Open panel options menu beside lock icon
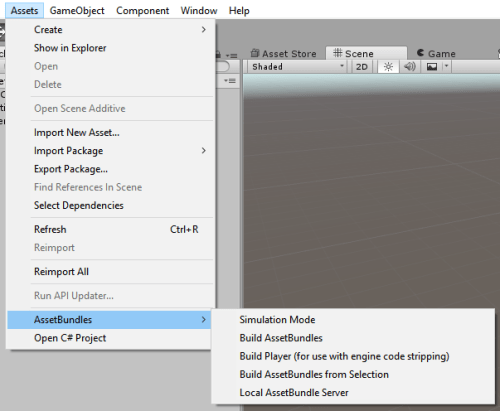 tap(231, 55)
